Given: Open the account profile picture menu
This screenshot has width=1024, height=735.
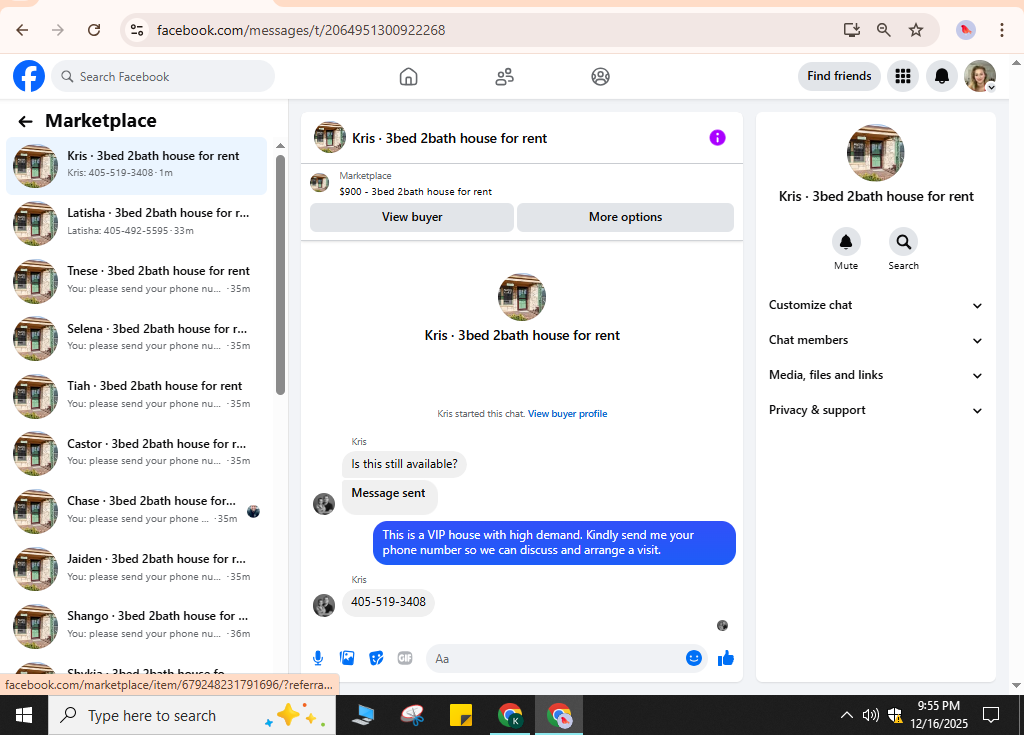Looking at the screenshot, I should pyautogui.click(x=980, y=76).
